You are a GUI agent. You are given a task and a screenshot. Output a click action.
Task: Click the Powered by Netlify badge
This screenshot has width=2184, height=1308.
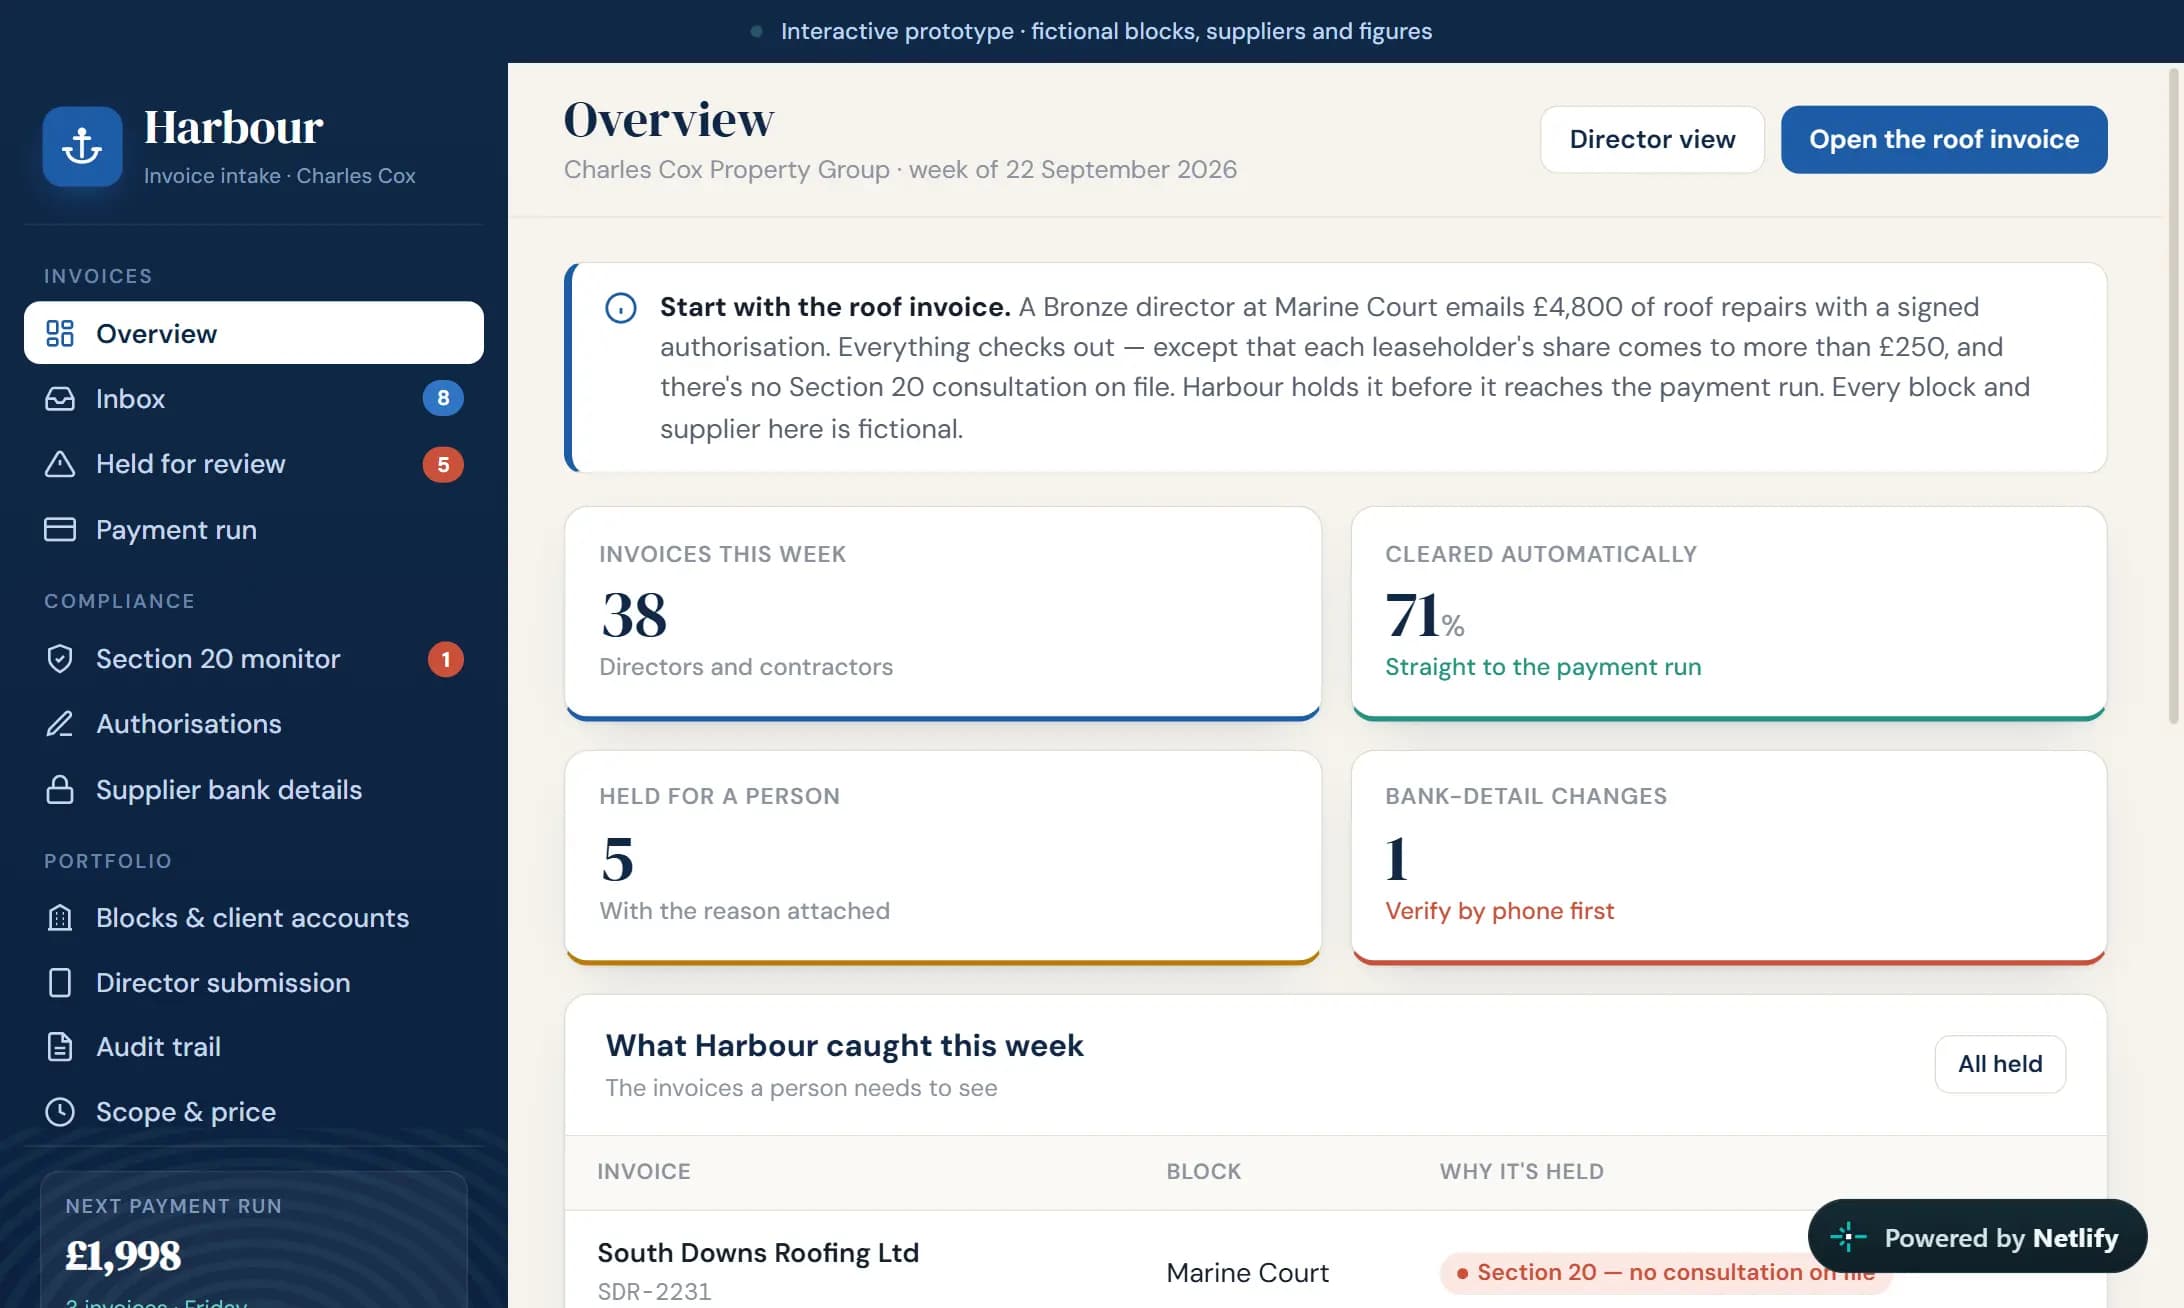[x=1977, y=1237]
